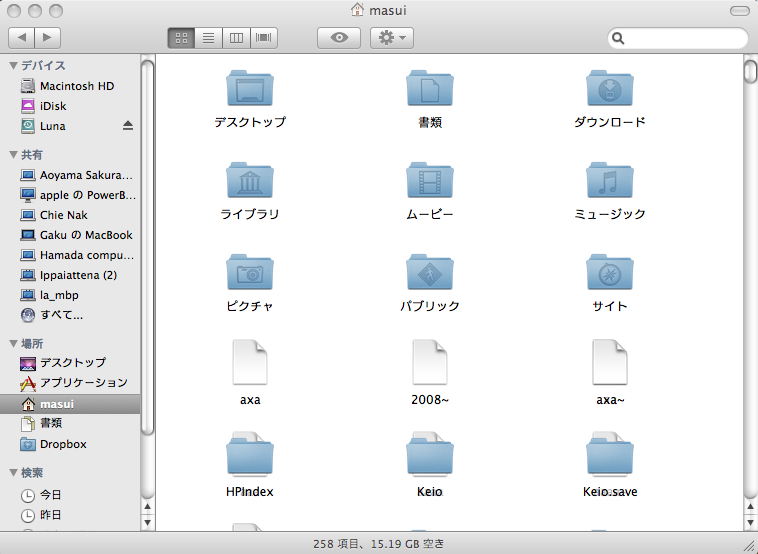Click the sidebar scroll down arrow
758x554 pixels.
[x=147, y=523]
